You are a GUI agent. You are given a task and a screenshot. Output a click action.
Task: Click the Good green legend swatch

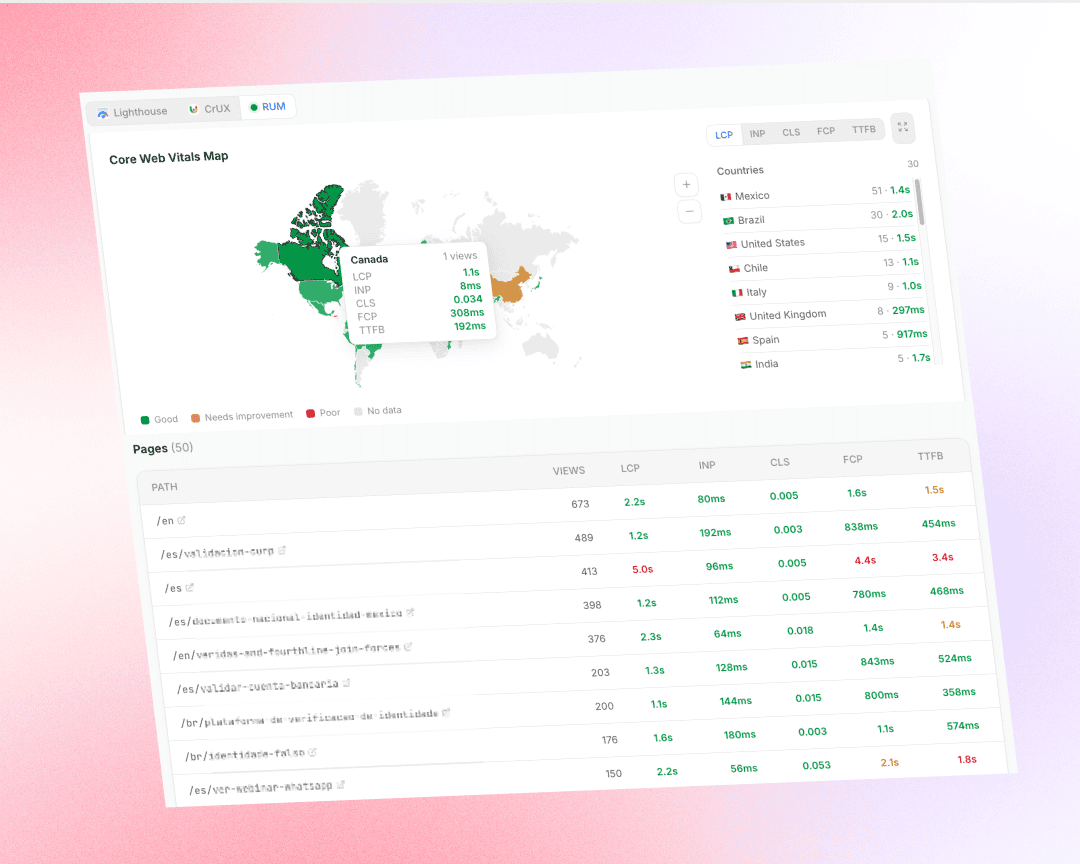point(145,420)
